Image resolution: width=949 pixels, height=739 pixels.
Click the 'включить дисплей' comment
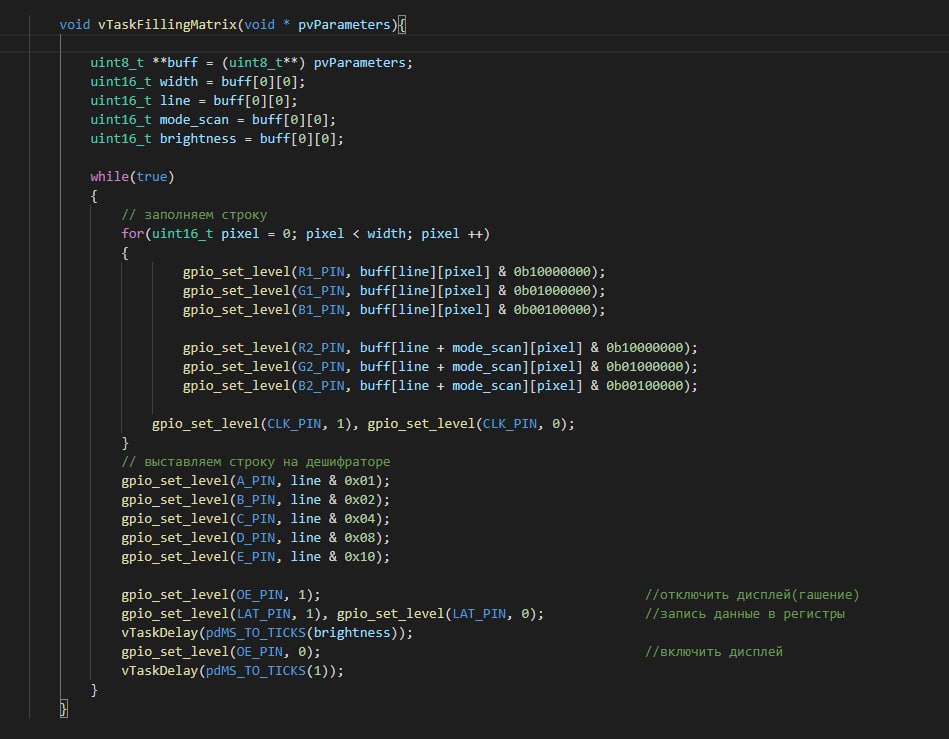point(714,651)
